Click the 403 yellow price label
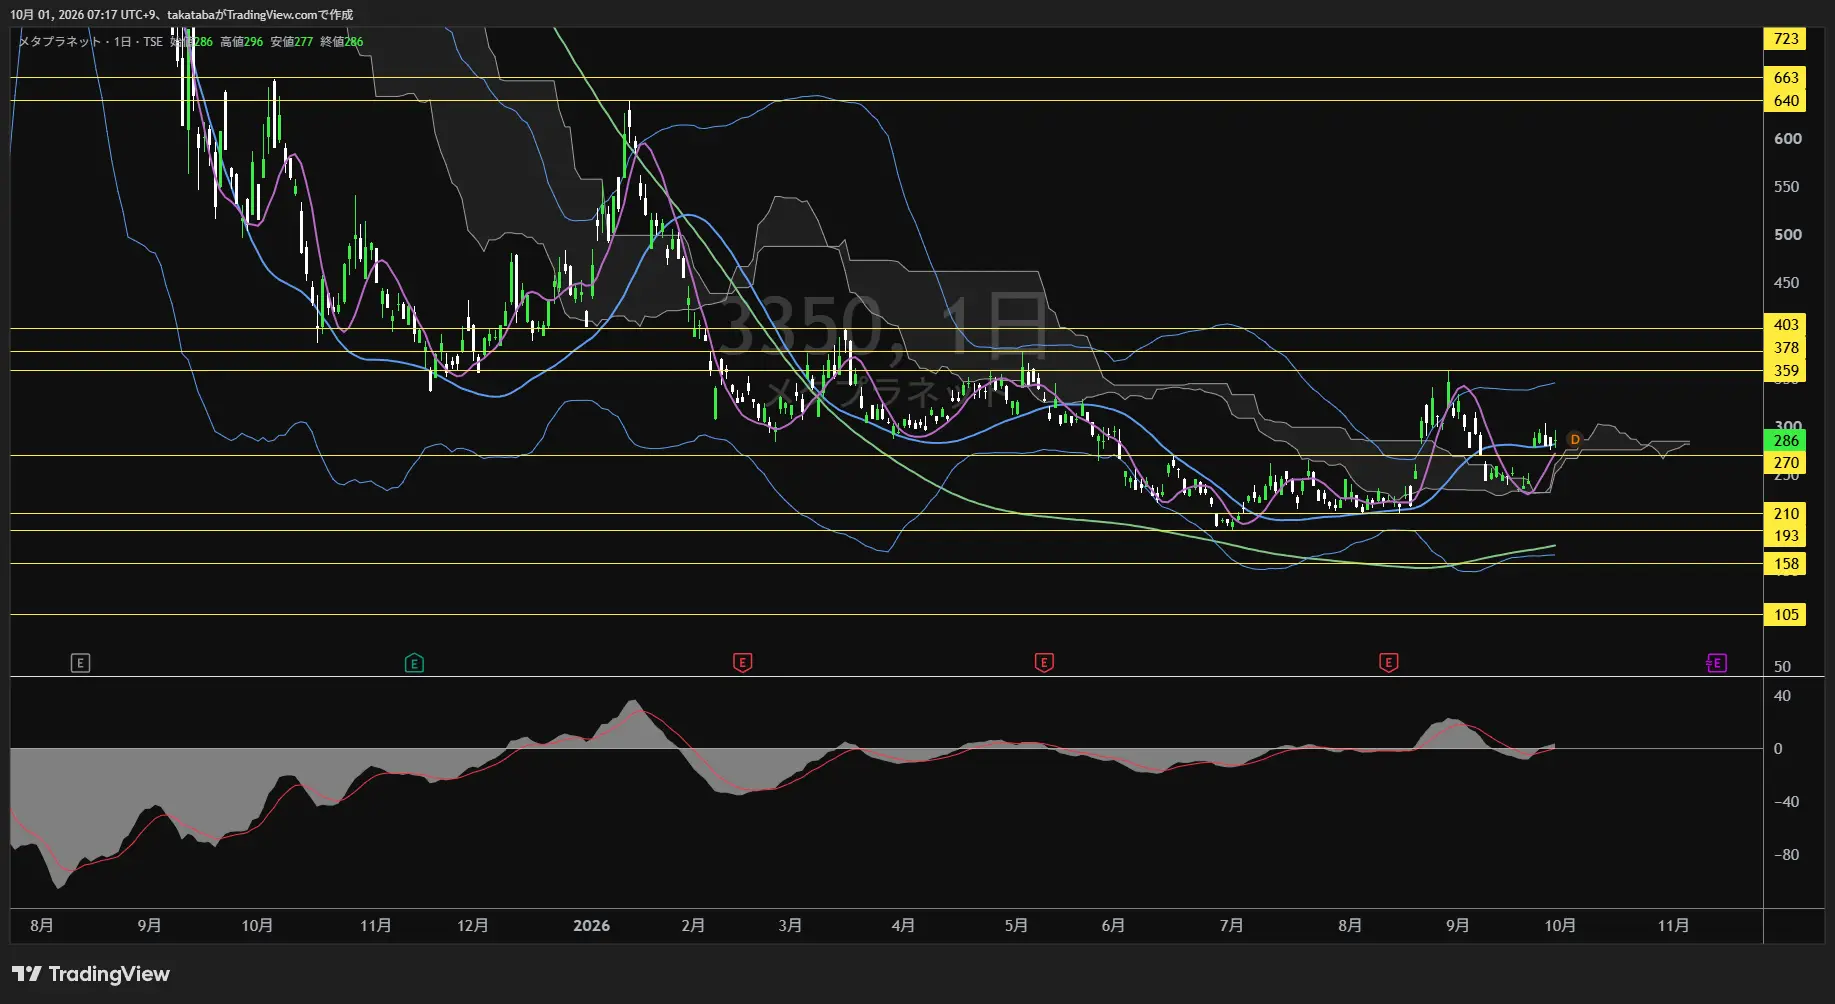1835x1004 pixels. [x=1786, y=325]
